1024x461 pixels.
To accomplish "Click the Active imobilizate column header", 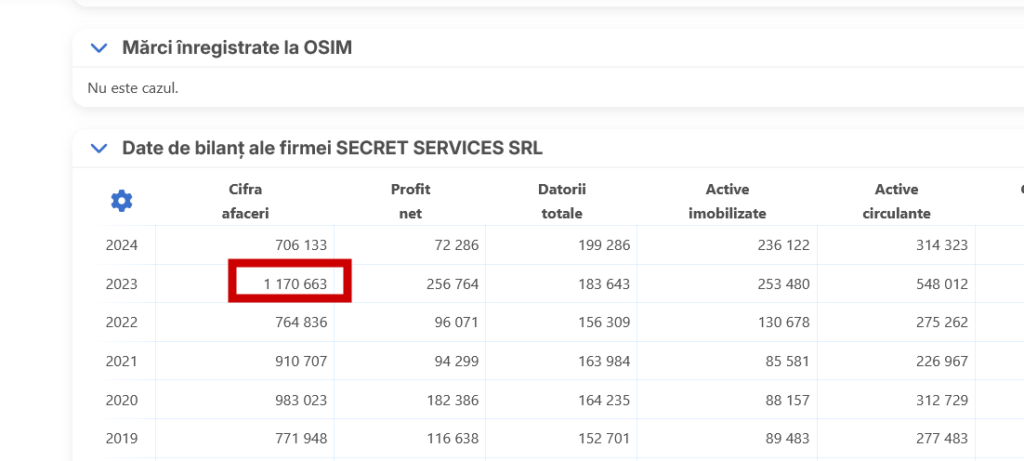I will pos(727,201).
